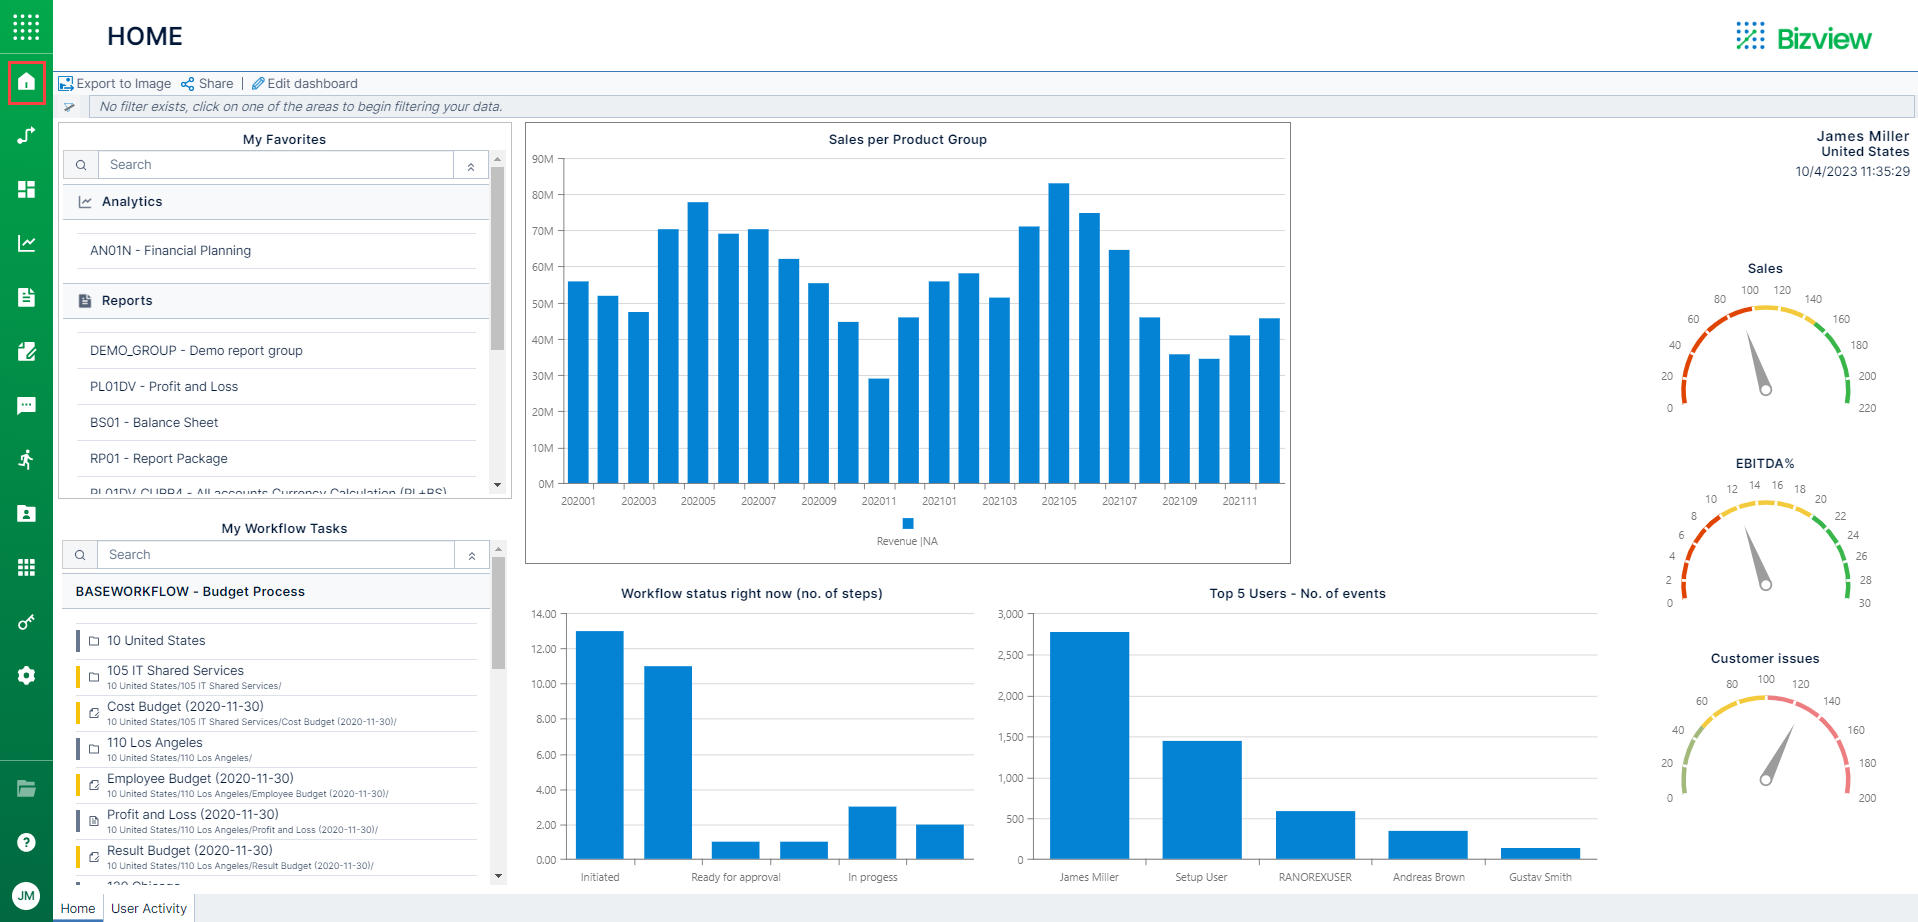This screenshot has height=922, width=1918.
Task: Open Employee Budget (2020-11-30) task
Action: pyautogui.click(x=200, y=778)
